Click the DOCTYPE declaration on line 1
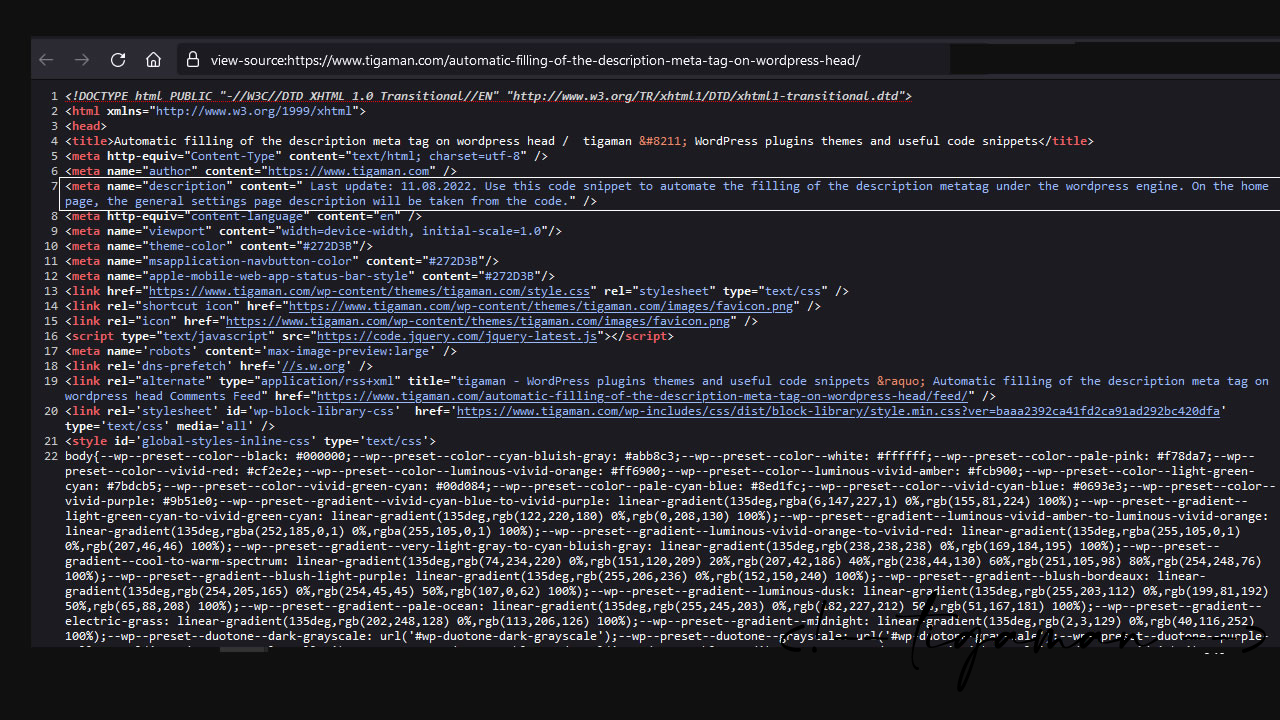The image size is (1280, 720). (488, 96)
